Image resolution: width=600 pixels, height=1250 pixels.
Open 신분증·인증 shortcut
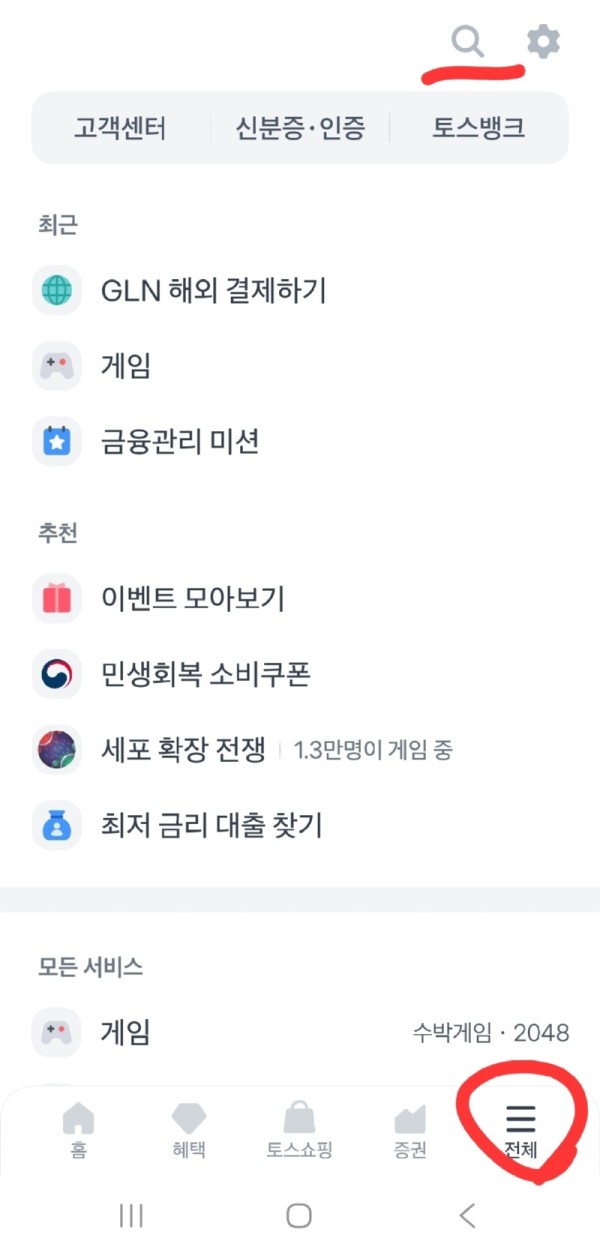click(300, 128)
